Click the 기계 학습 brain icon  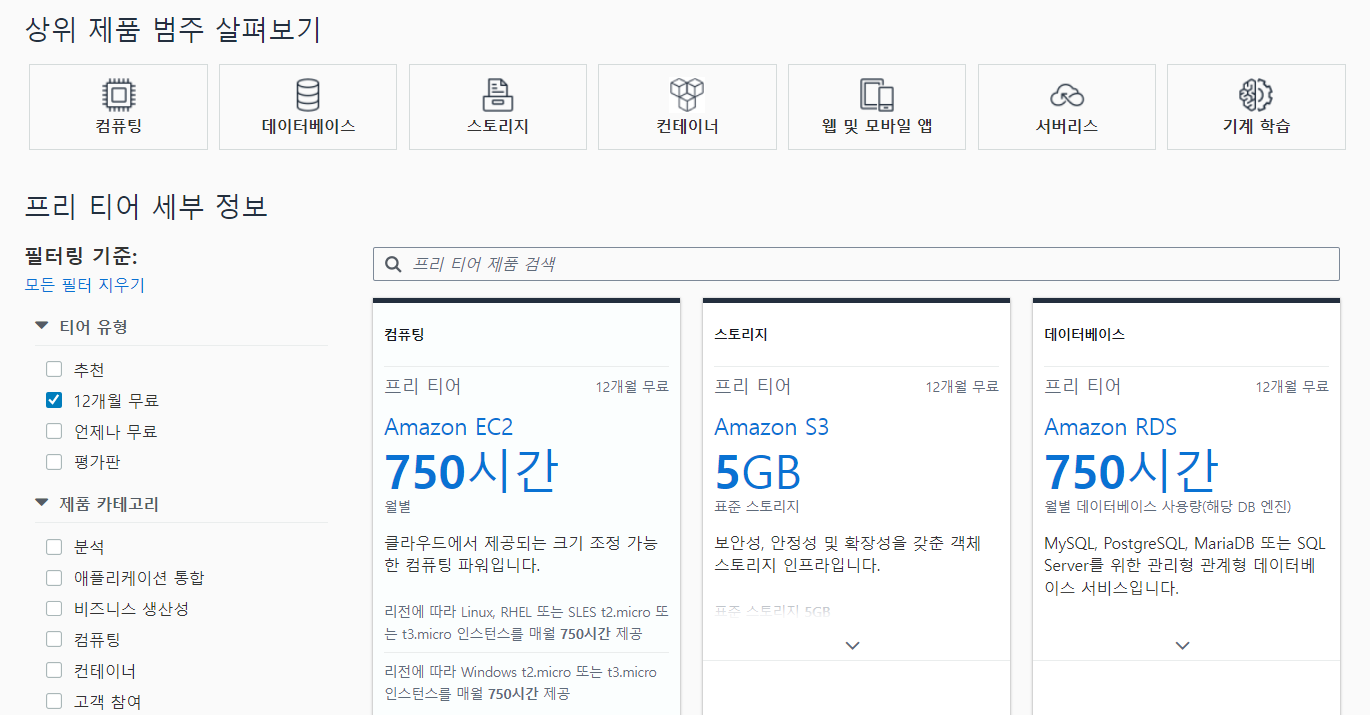click(x=1256, y=95)
